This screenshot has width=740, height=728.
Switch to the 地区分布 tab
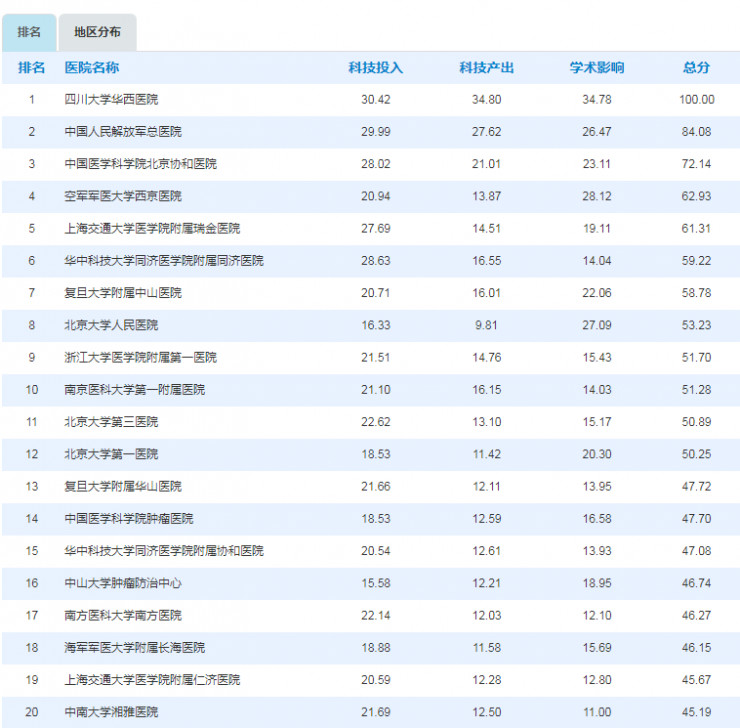97,32
